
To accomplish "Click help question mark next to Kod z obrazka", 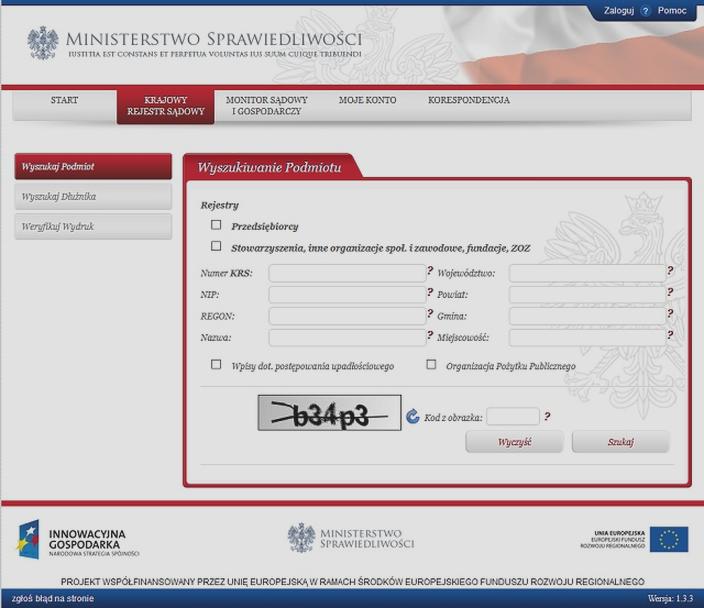I will coord(547,416).
